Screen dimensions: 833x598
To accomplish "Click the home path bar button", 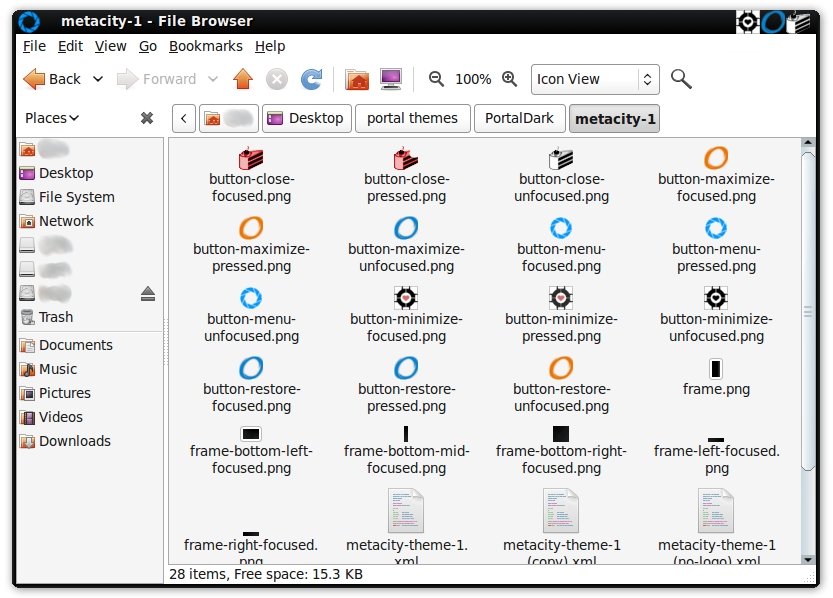I will pyautogui.click(x=228, y=118).
